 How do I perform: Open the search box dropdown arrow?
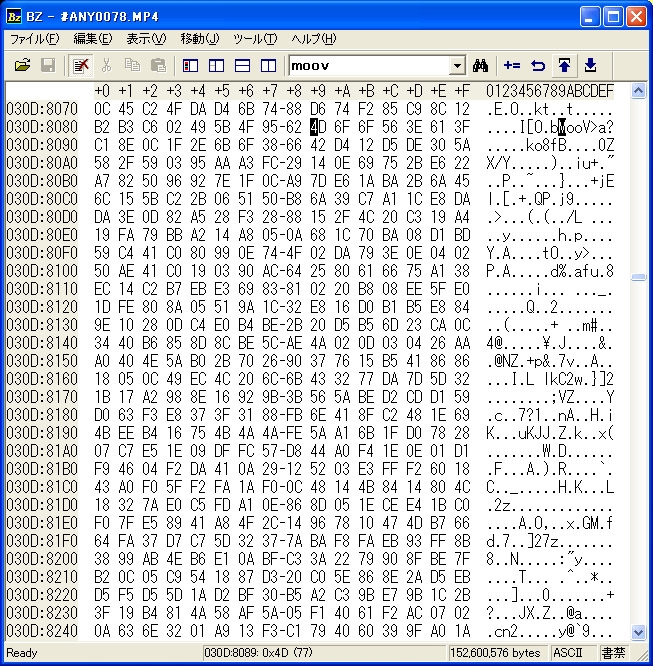[x=457, y=66]
